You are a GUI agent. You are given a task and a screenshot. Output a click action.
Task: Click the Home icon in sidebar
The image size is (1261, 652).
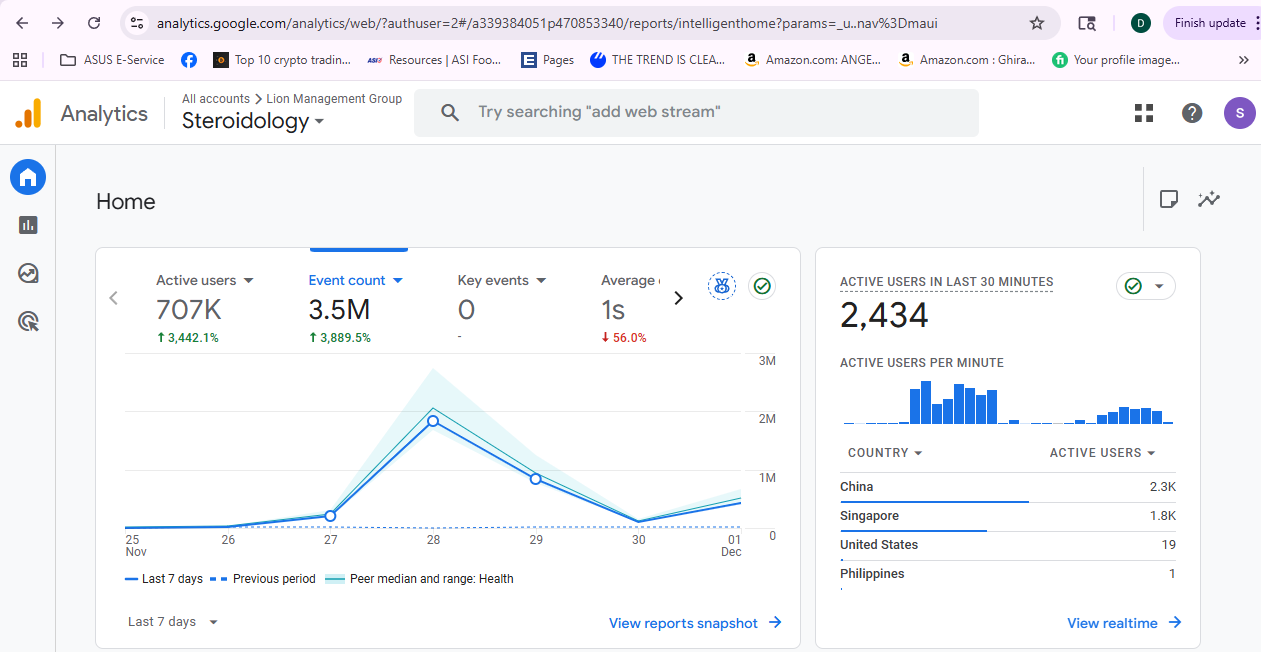tap(28, 177)
